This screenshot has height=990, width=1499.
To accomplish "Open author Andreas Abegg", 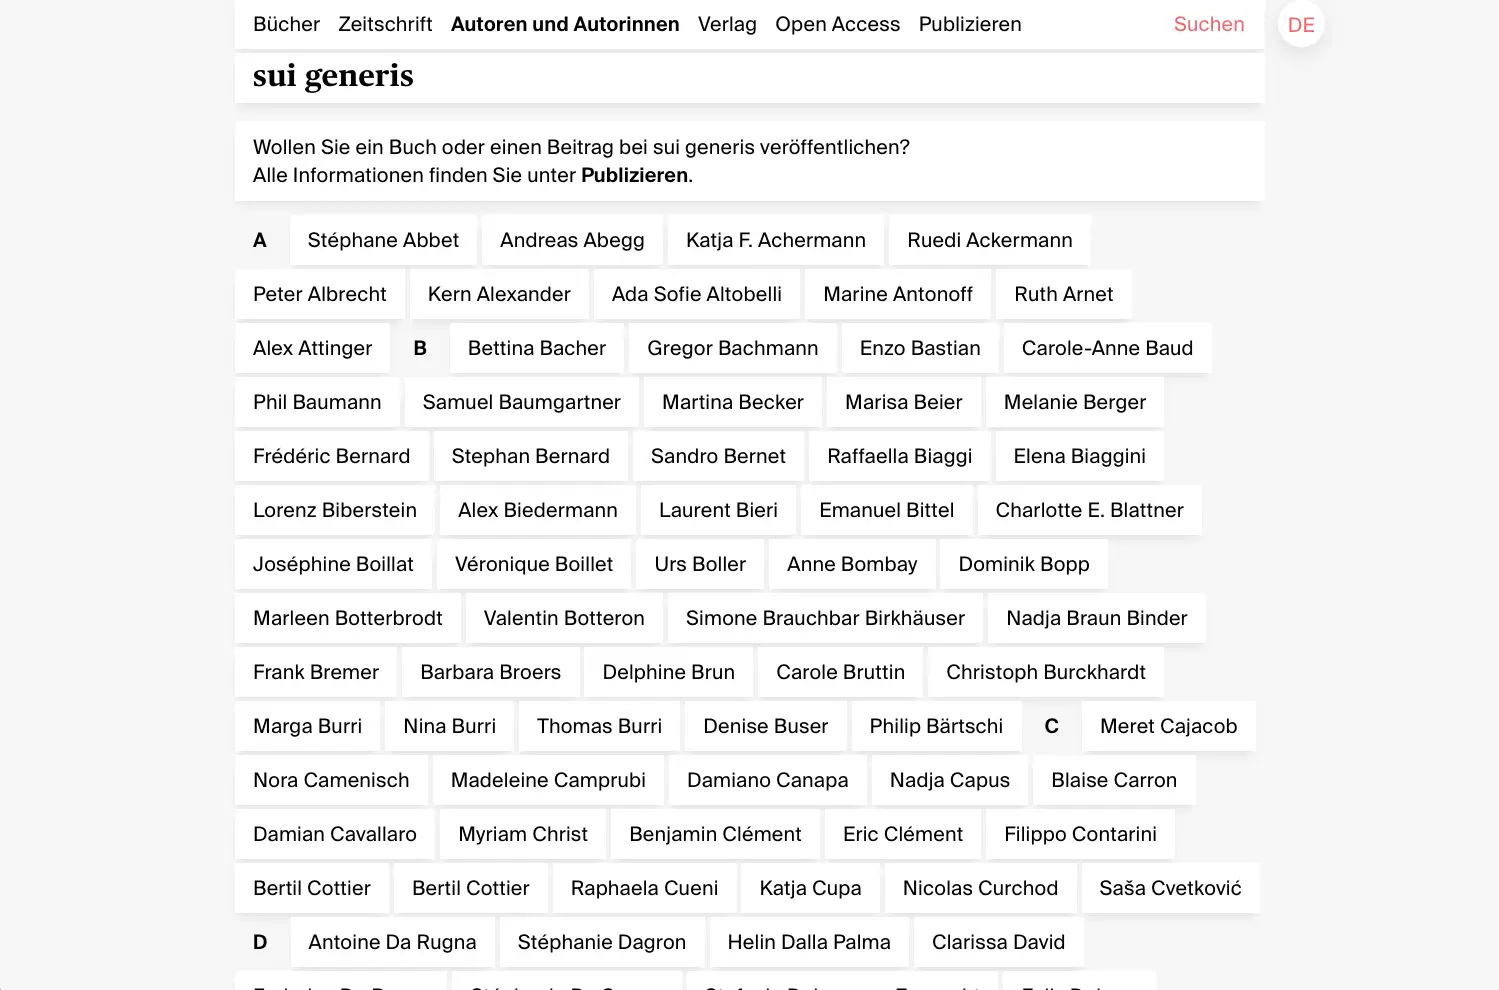I will (572, 240).
